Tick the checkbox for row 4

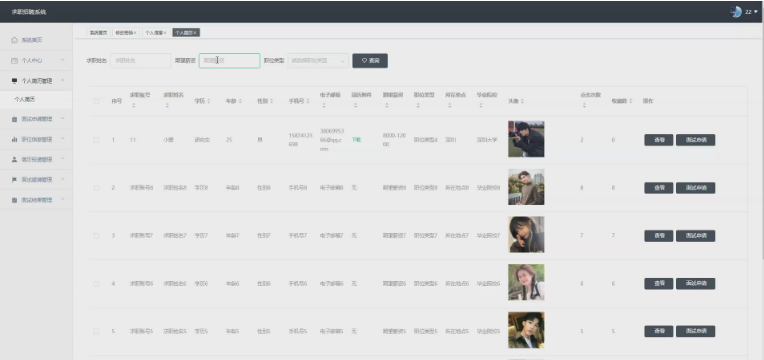[96, 284]
